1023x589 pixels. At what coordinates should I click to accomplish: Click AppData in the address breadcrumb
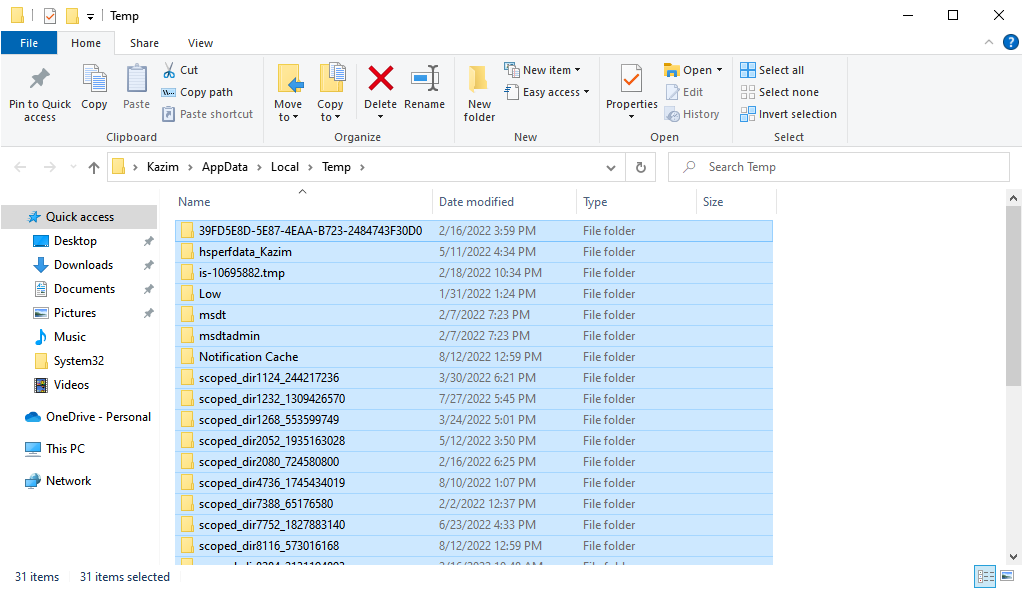[225, 167]
